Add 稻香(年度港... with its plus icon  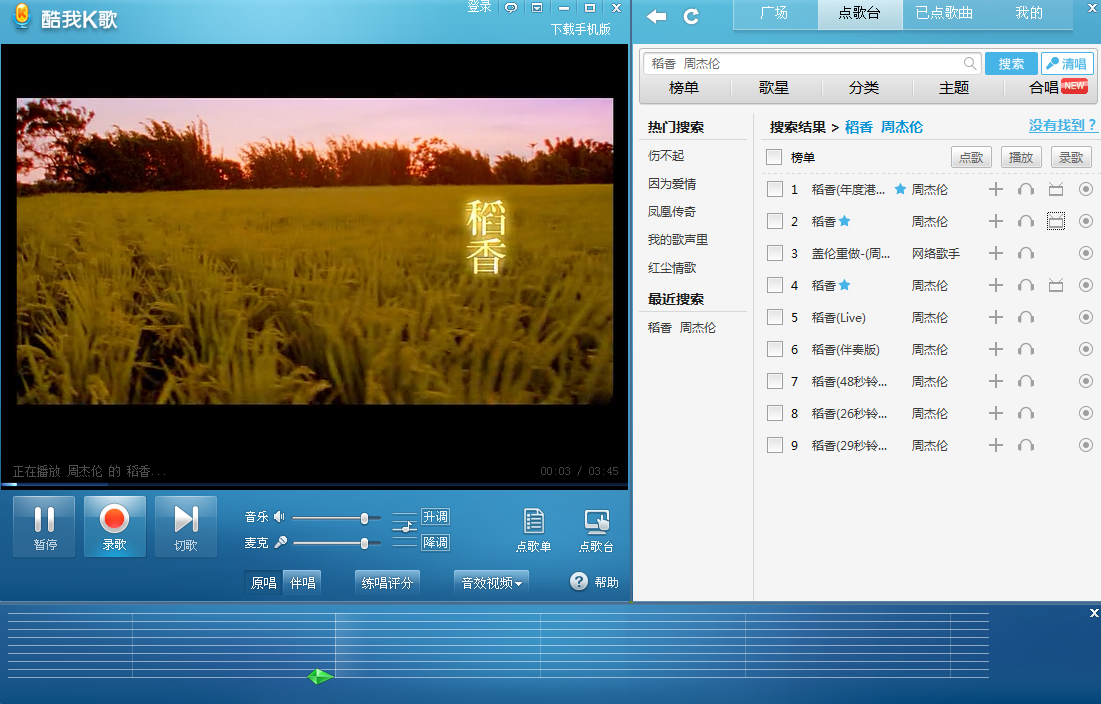(996, 190)
